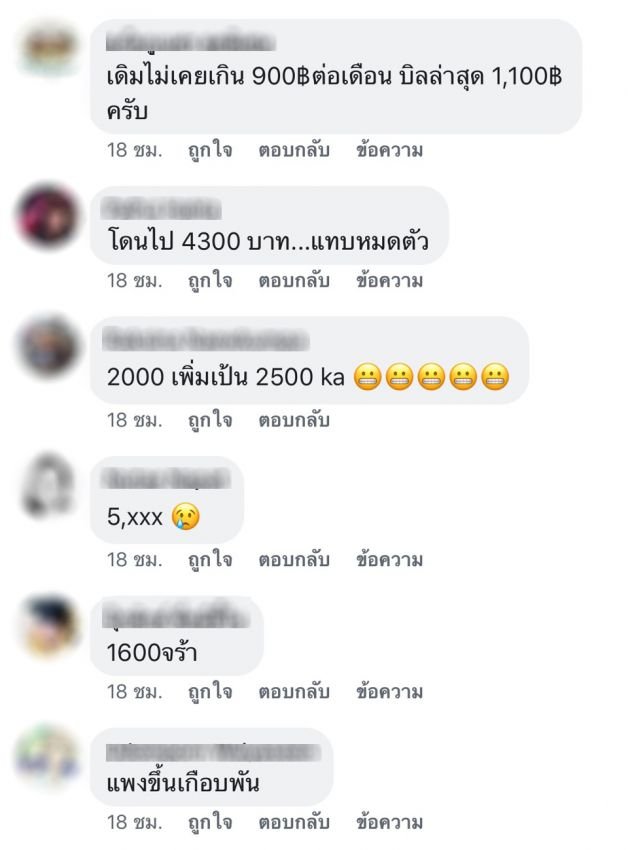
Task: Open avatar of the 900฿ comment author
Action: point(49,48)
